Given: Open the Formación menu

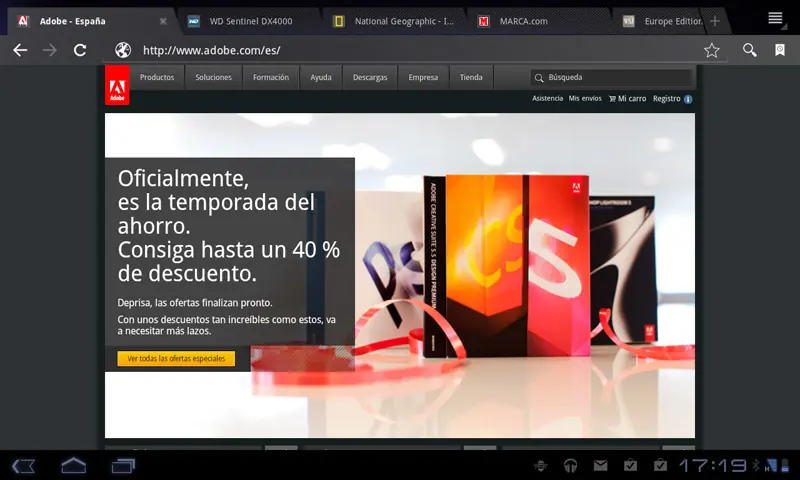Looking at the screenshot, I should (271, 77).
